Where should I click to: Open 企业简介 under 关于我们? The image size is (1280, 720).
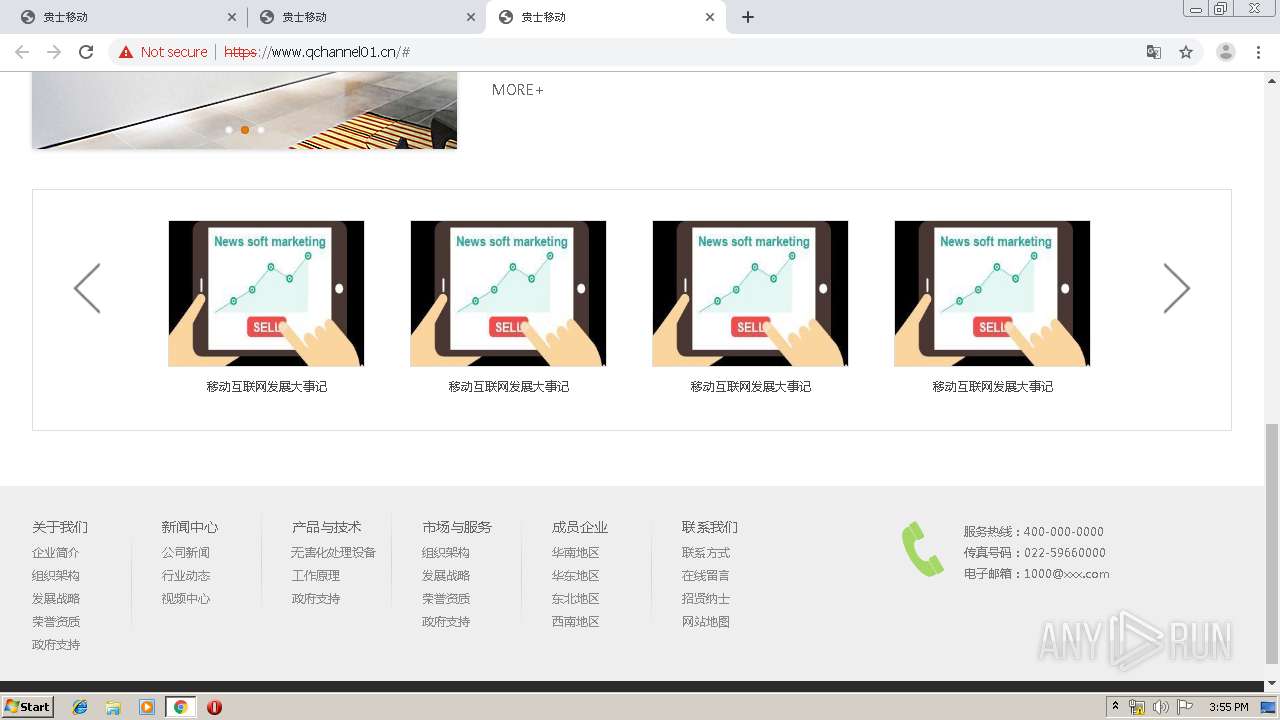click(56, 553)
